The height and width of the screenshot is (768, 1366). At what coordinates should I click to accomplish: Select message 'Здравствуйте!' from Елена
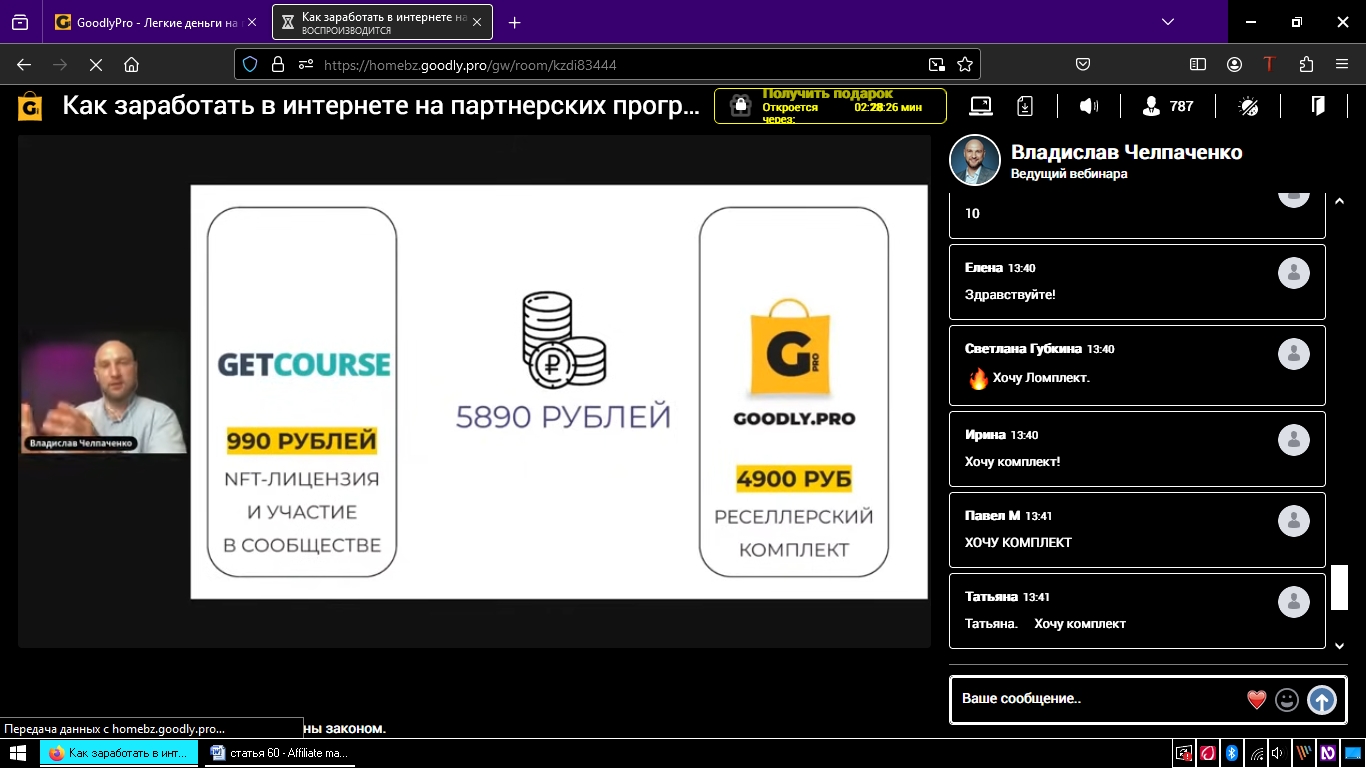[x=1010, y=295]
